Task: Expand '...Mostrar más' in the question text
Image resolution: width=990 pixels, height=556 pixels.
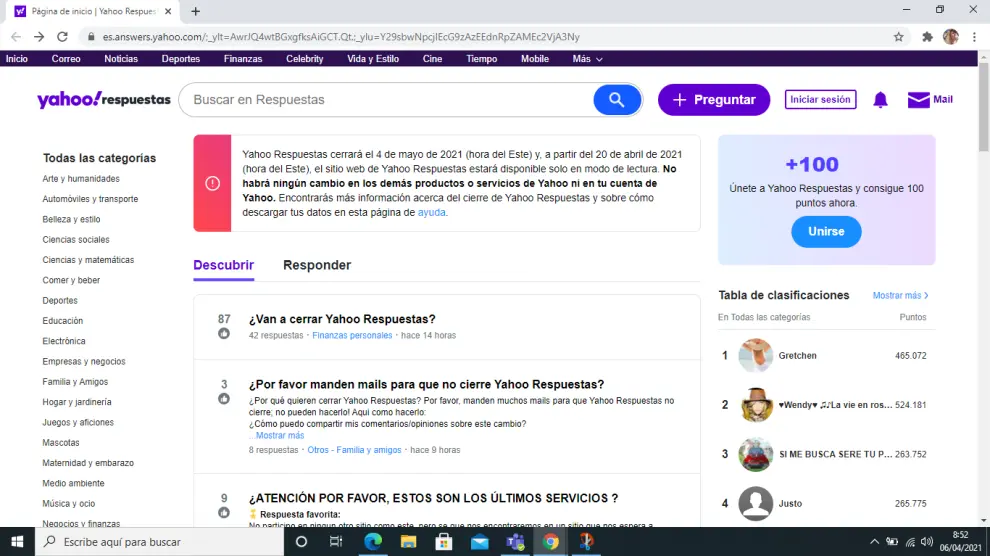Action: [x=277, y=436]
